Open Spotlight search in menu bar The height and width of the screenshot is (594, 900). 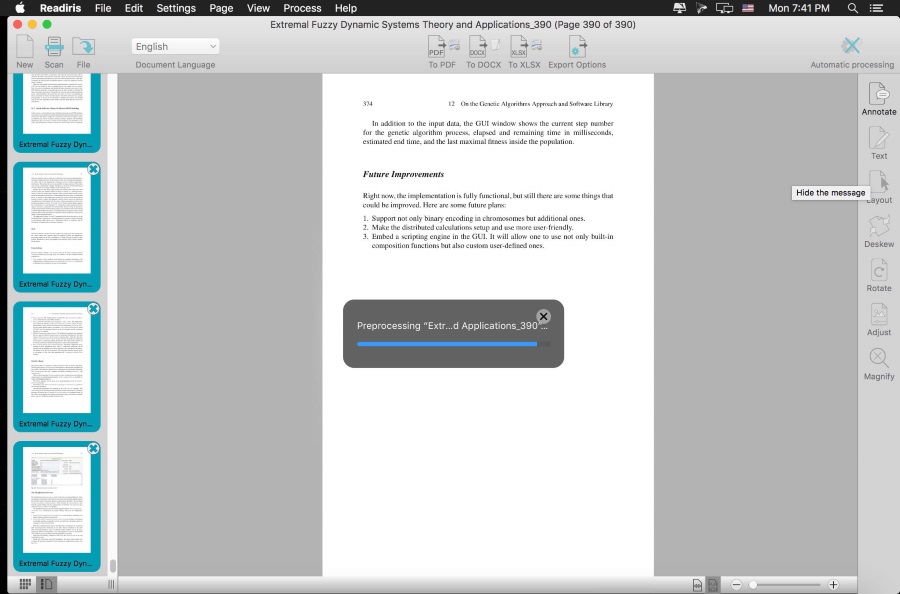tap(853, 8)
